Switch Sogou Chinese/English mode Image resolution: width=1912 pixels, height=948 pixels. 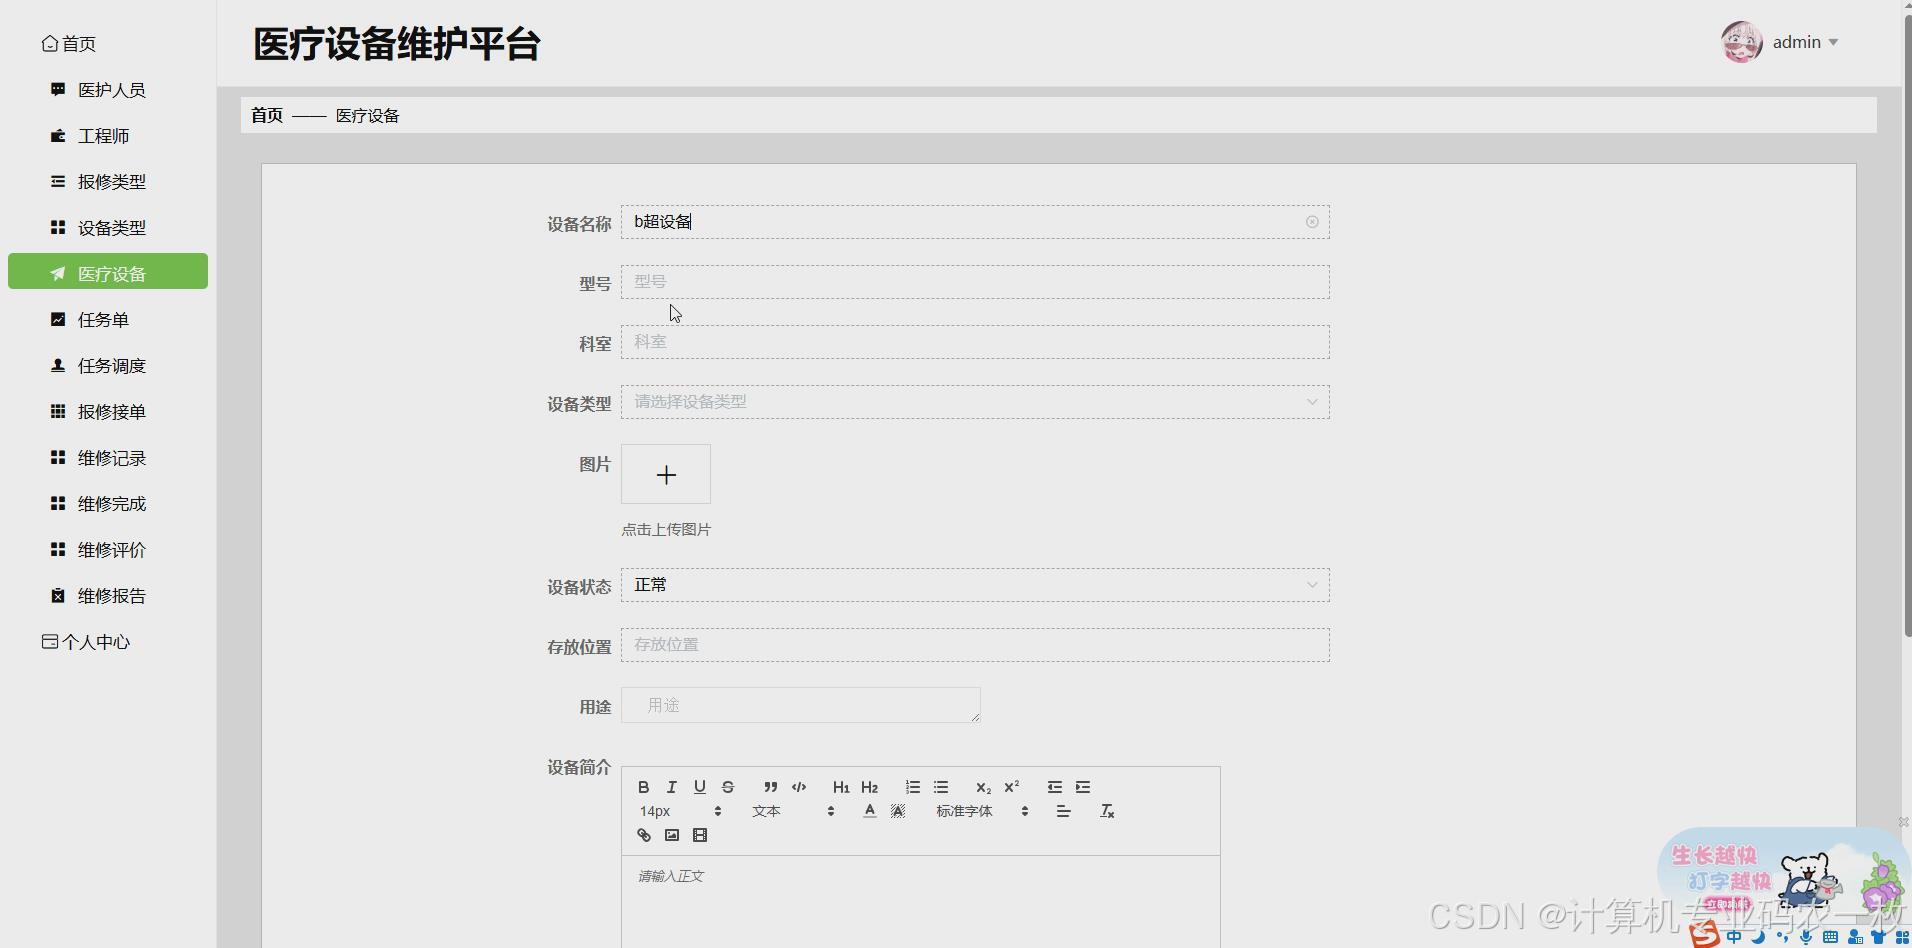click(x=1734, y=937)
